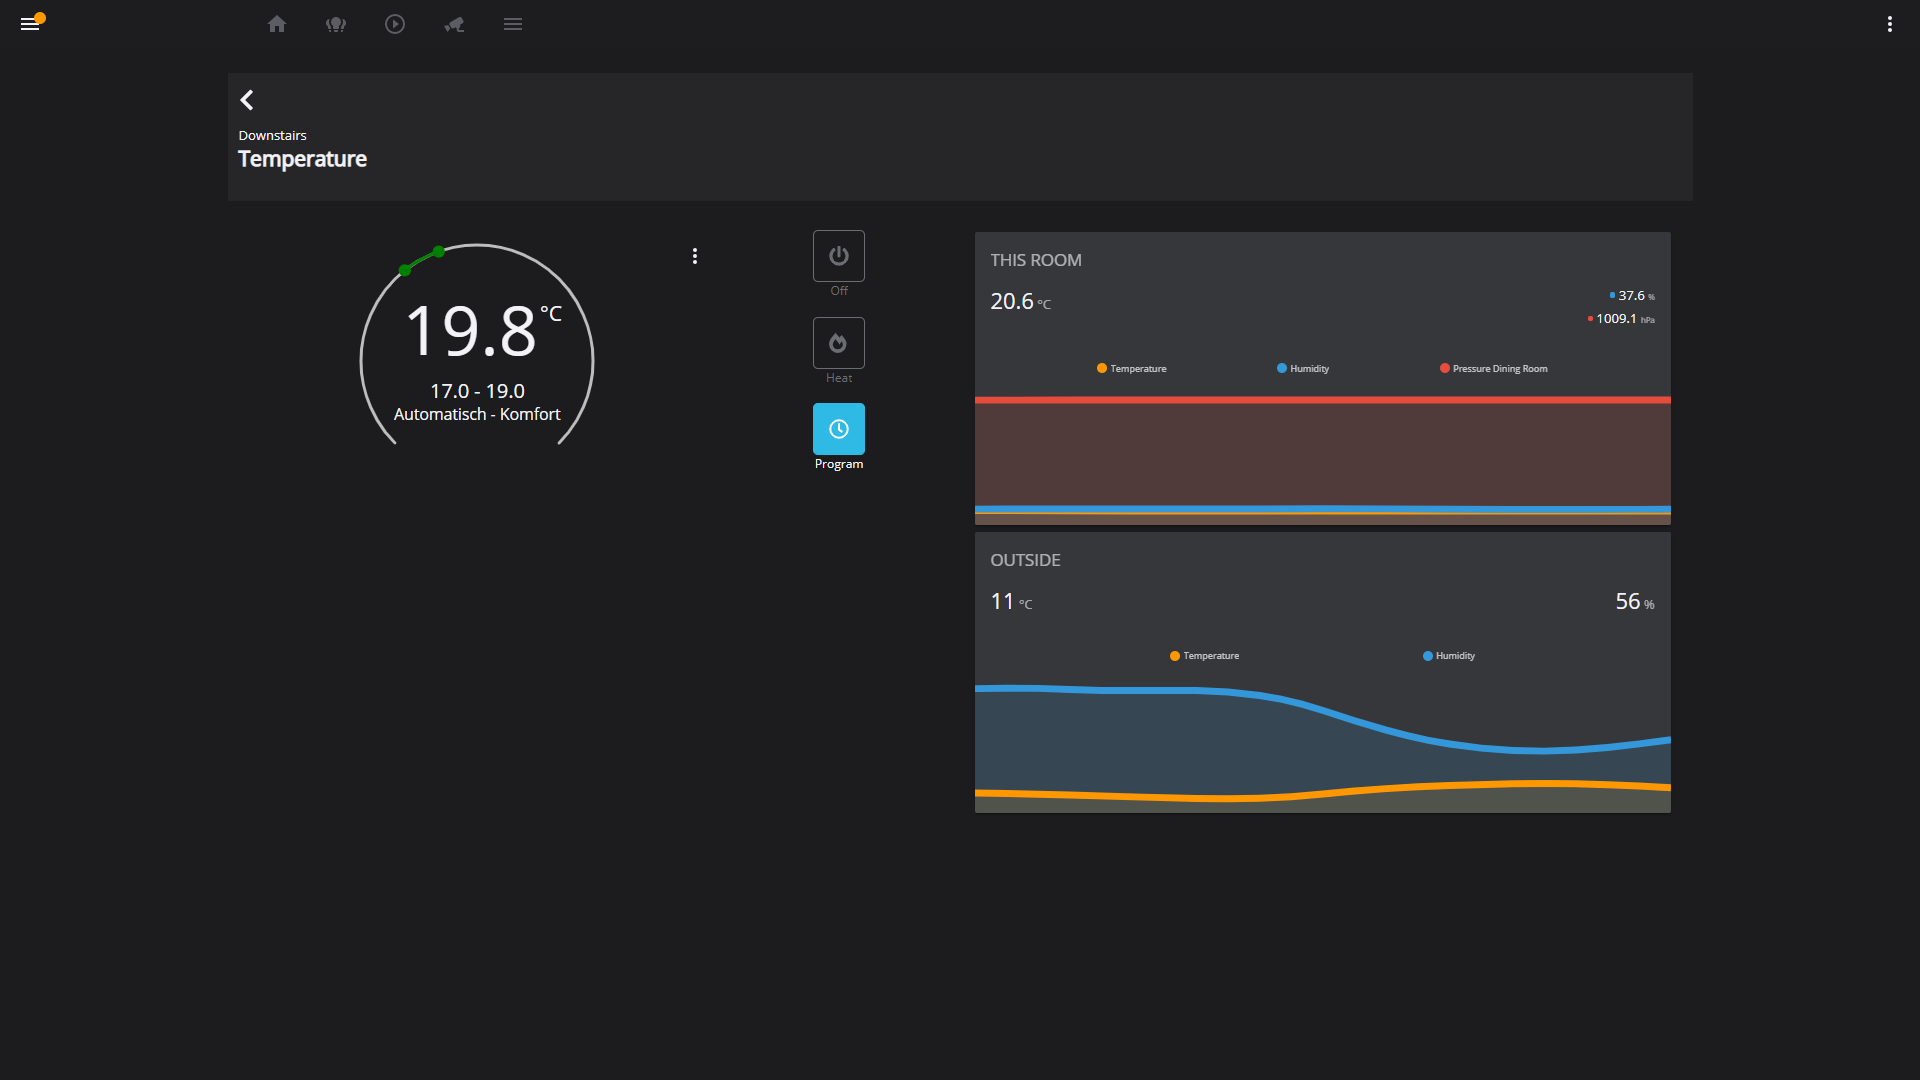Hide the Humidity line in the Outside chart
The width and height of the screenshot is (1920, 1080).
1448,655
